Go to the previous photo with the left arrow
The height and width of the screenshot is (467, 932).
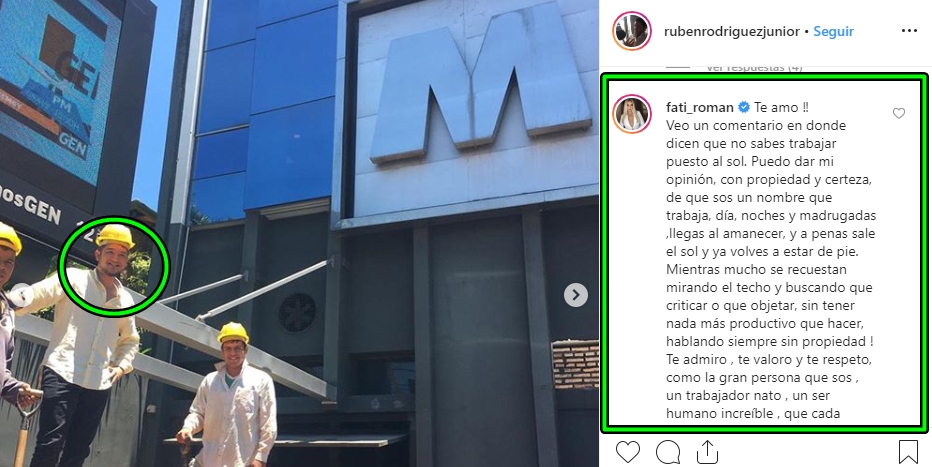(22, 295)
